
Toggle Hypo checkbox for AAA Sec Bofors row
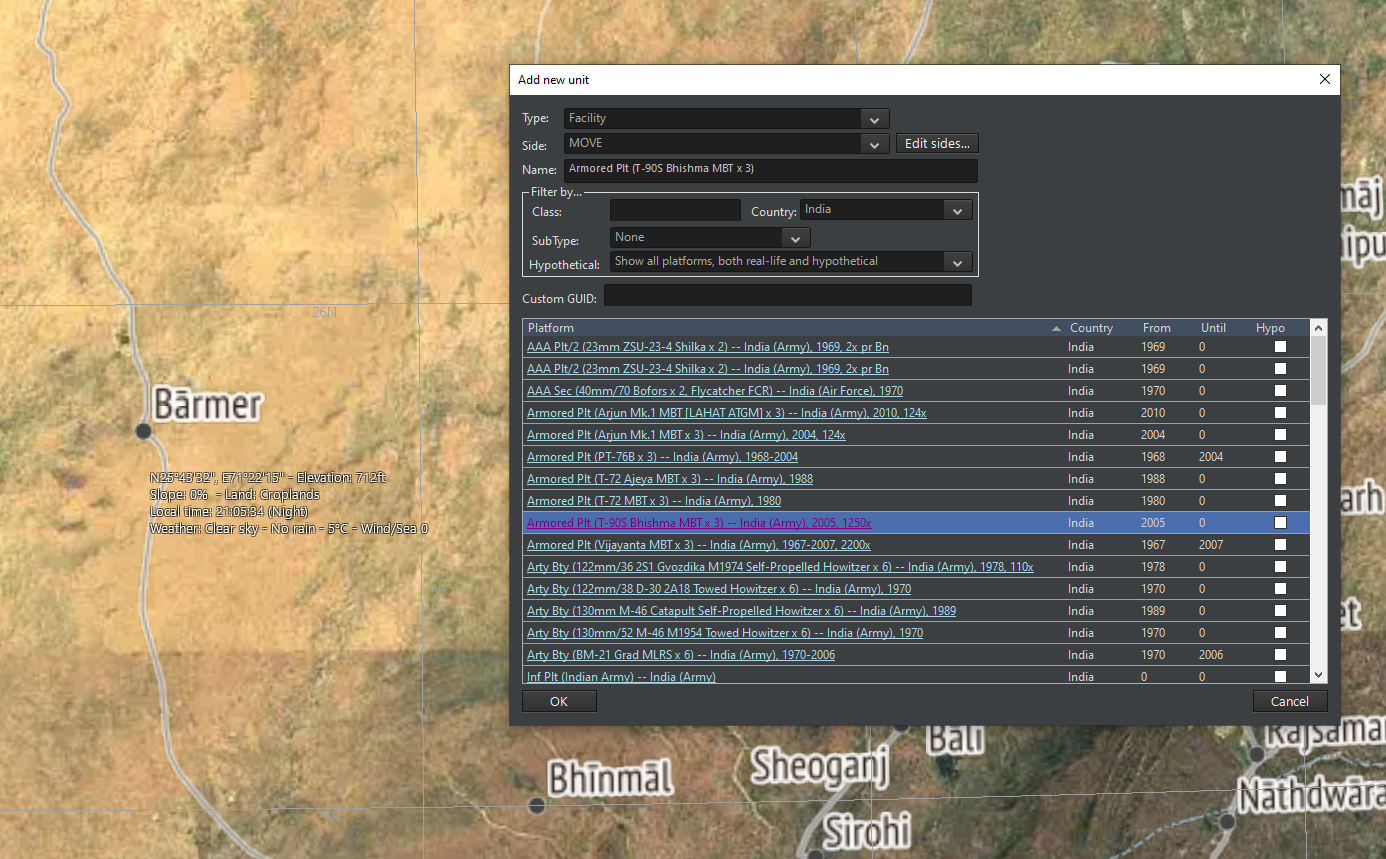tap(1280, 391)
